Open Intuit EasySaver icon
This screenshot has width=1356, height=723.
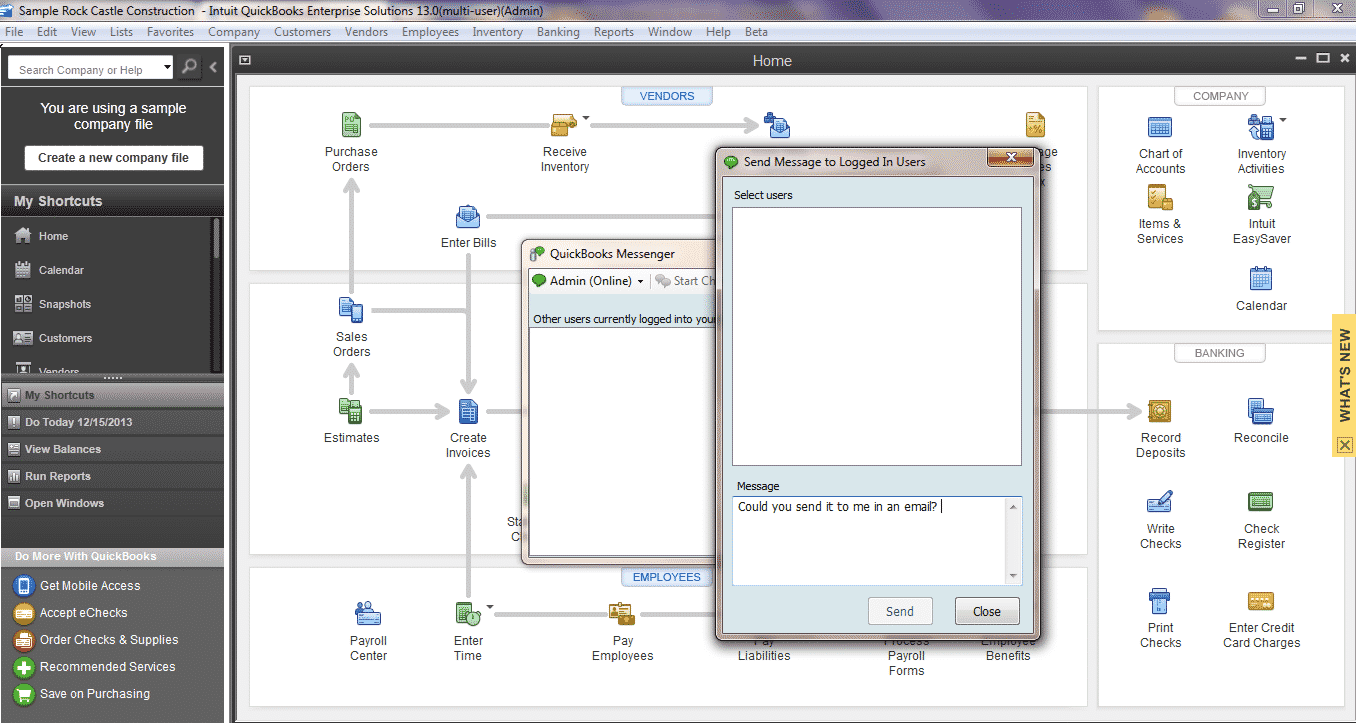[1260, 197]
